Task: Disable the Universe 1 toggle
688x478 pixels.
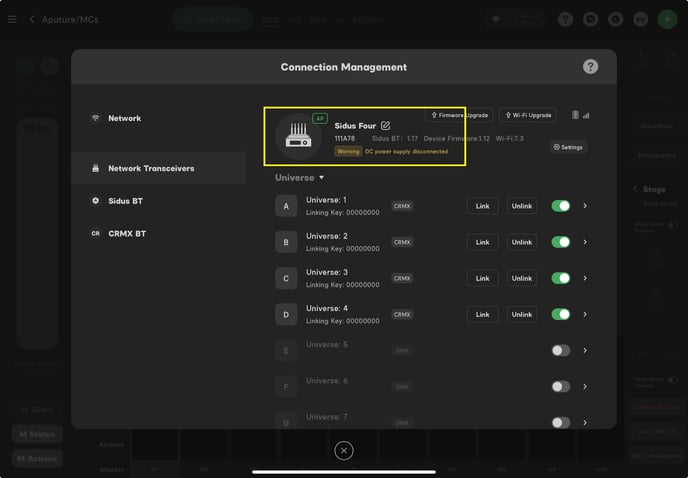Action: (x=561, y=206)
